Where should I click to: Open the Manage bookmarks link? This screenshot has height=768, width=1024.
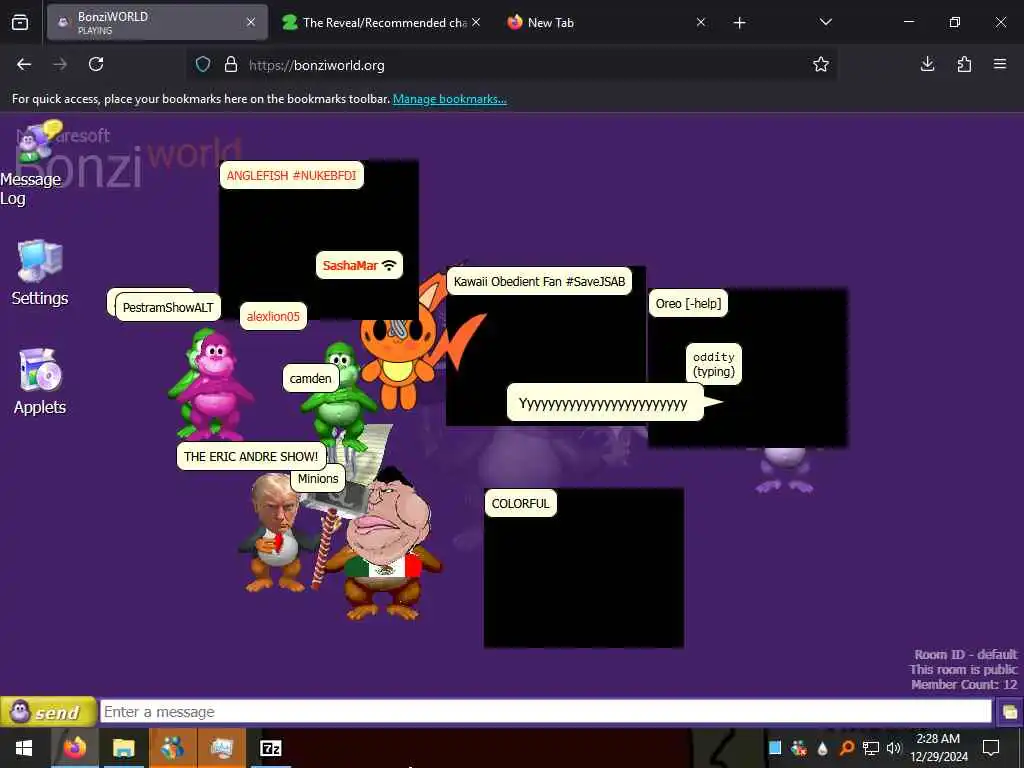(449, 99)
